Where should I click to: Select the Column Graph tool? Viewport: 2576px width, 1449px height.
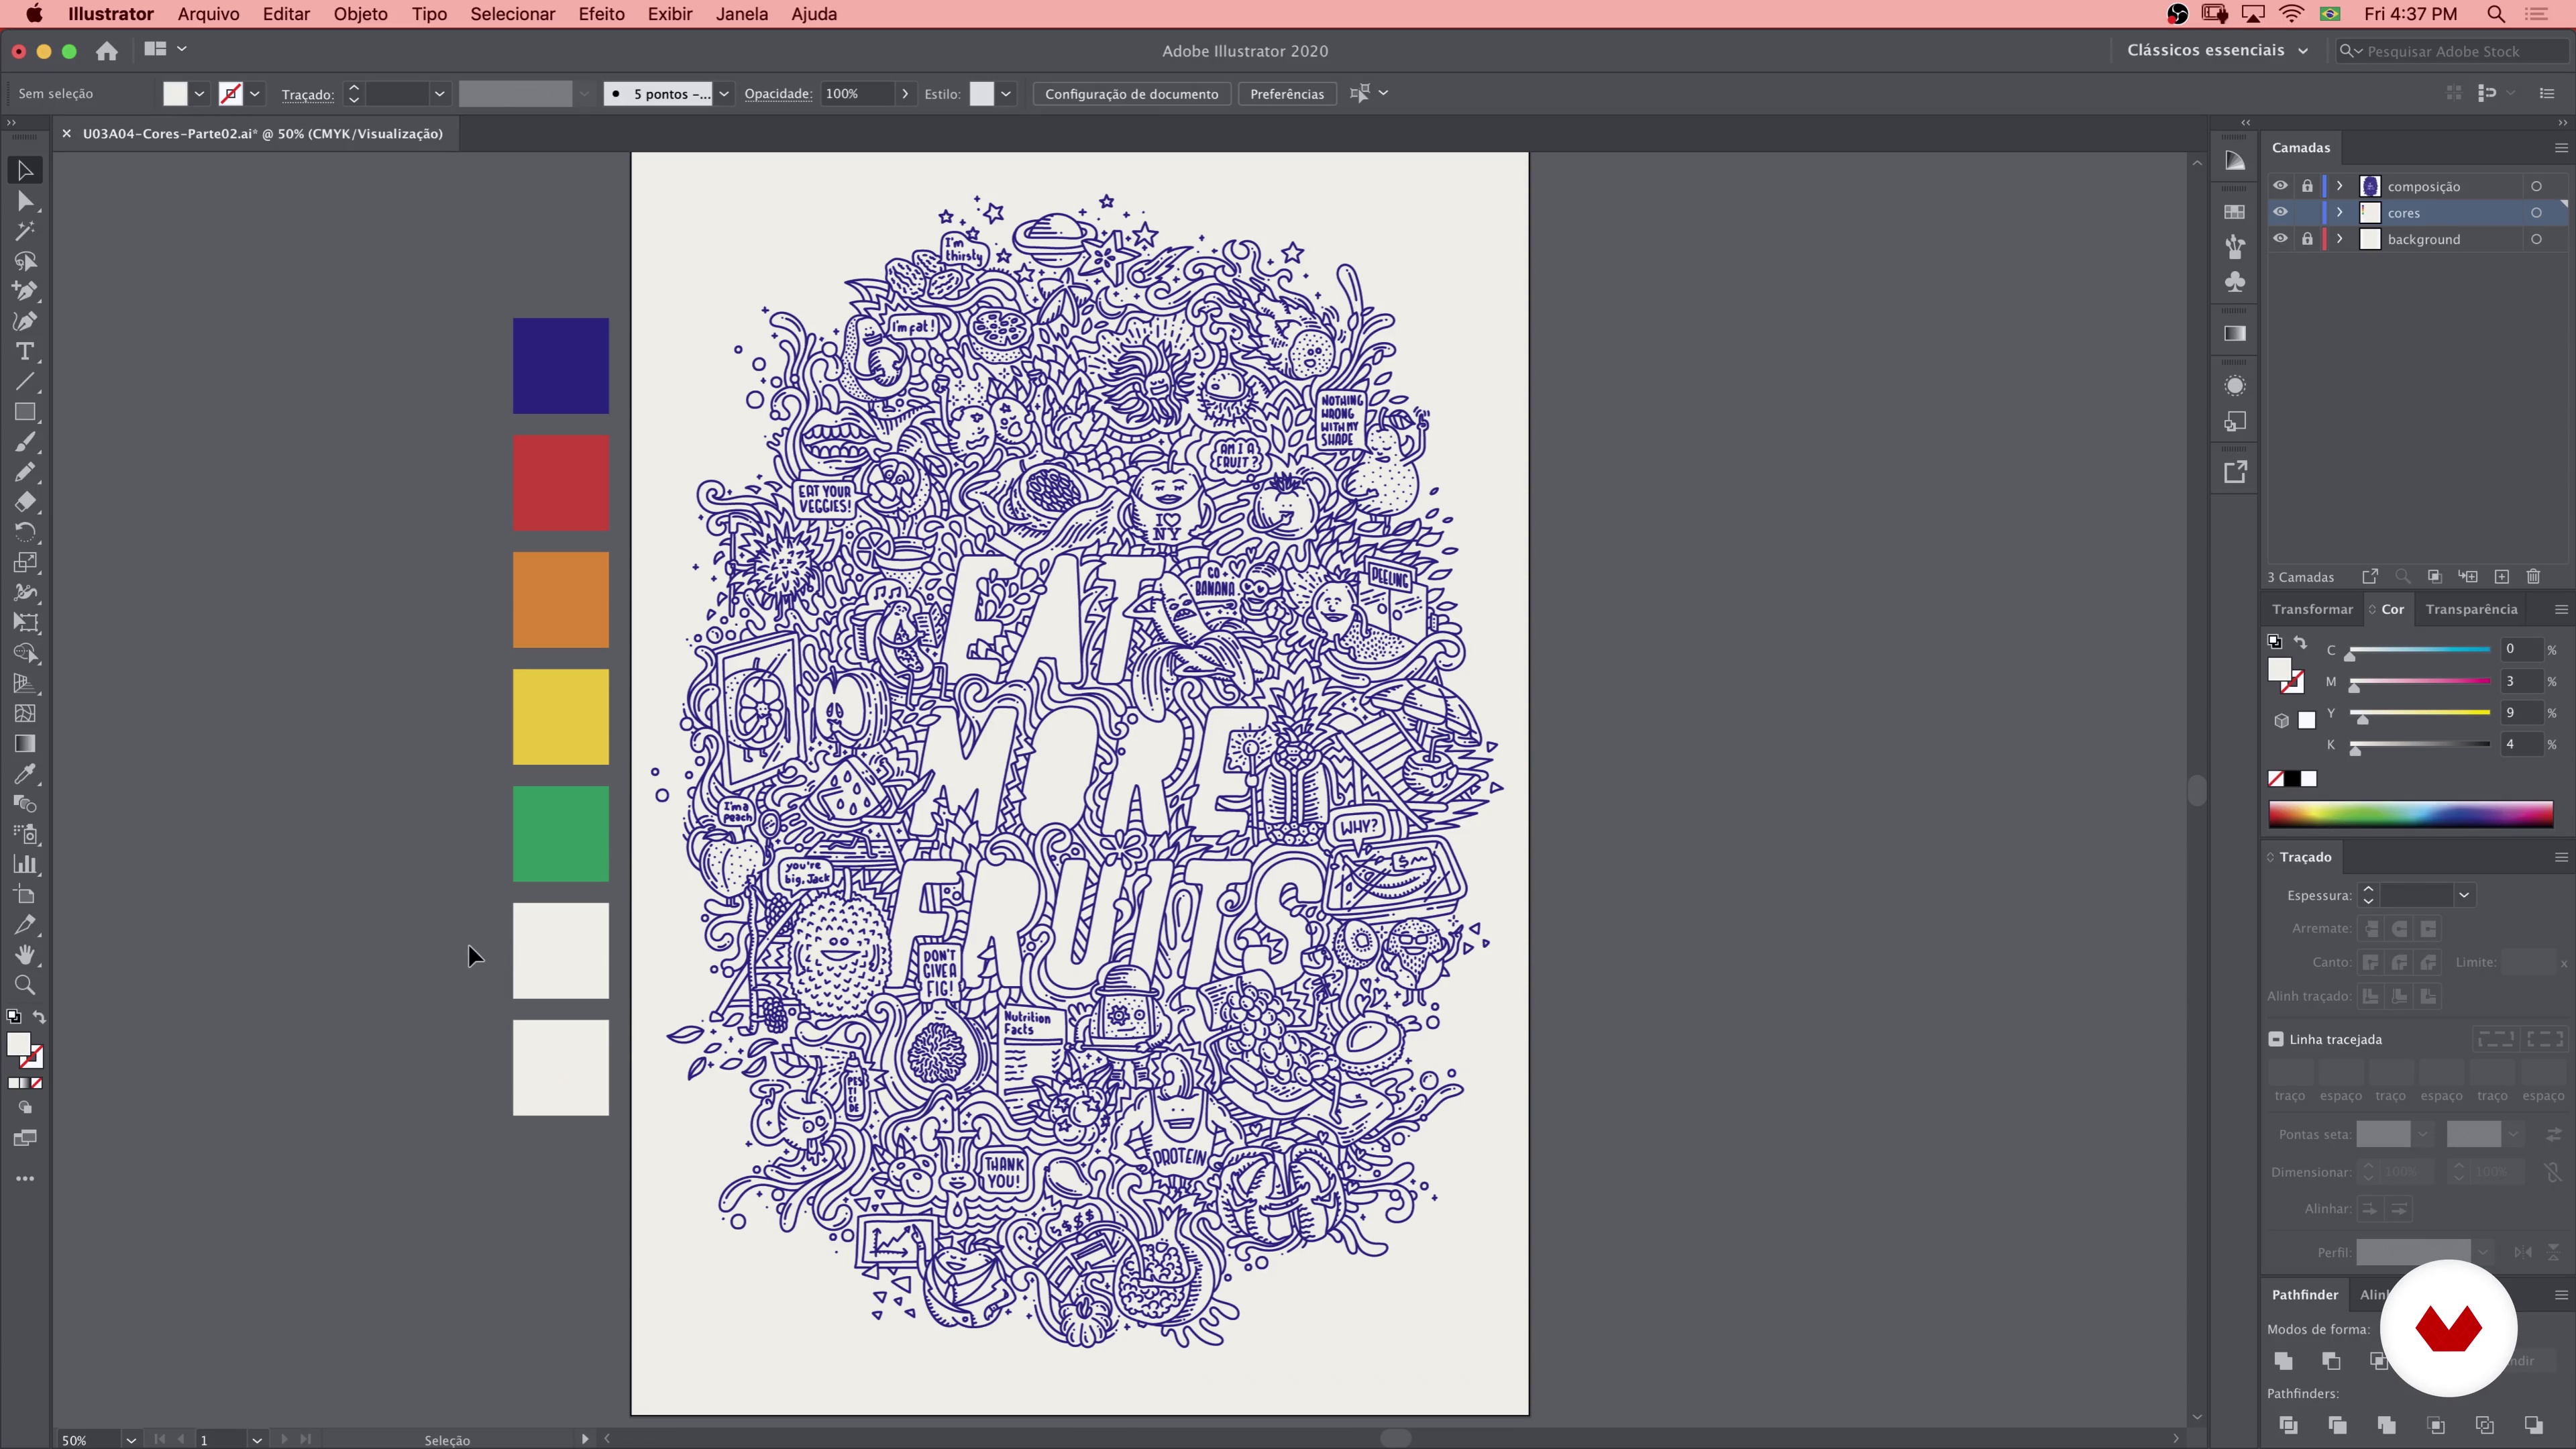pyautogui.click(x=25, y=865)
